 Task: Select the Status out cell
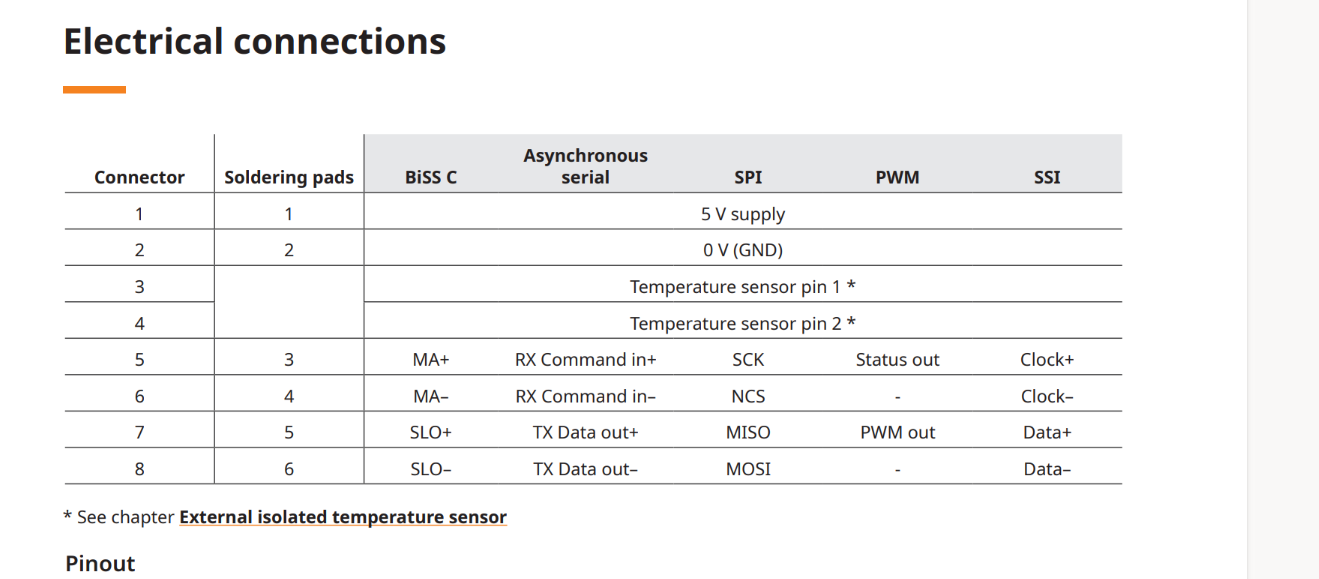(898, 360)
